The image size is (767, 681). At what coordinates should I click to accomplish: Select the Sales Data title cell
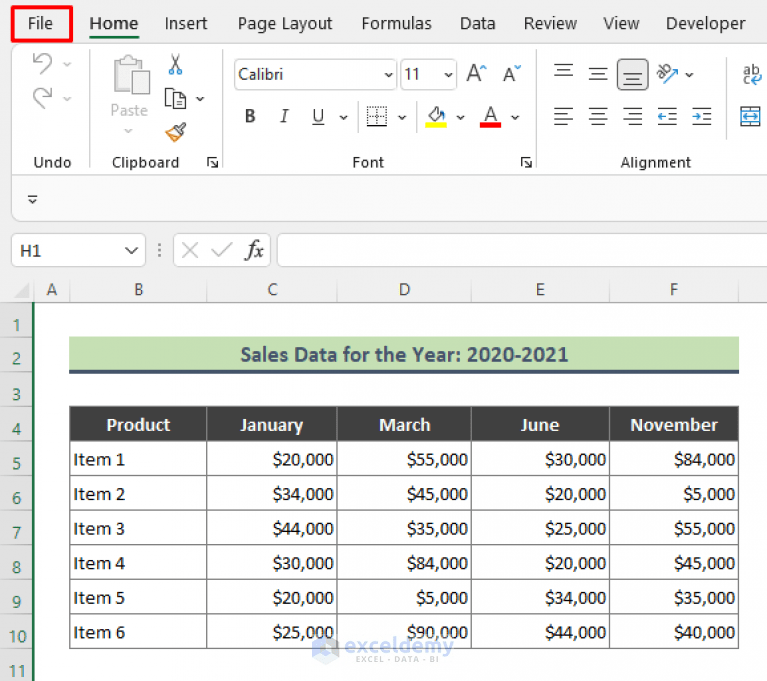pyautogui.click(x=404, y=355)
